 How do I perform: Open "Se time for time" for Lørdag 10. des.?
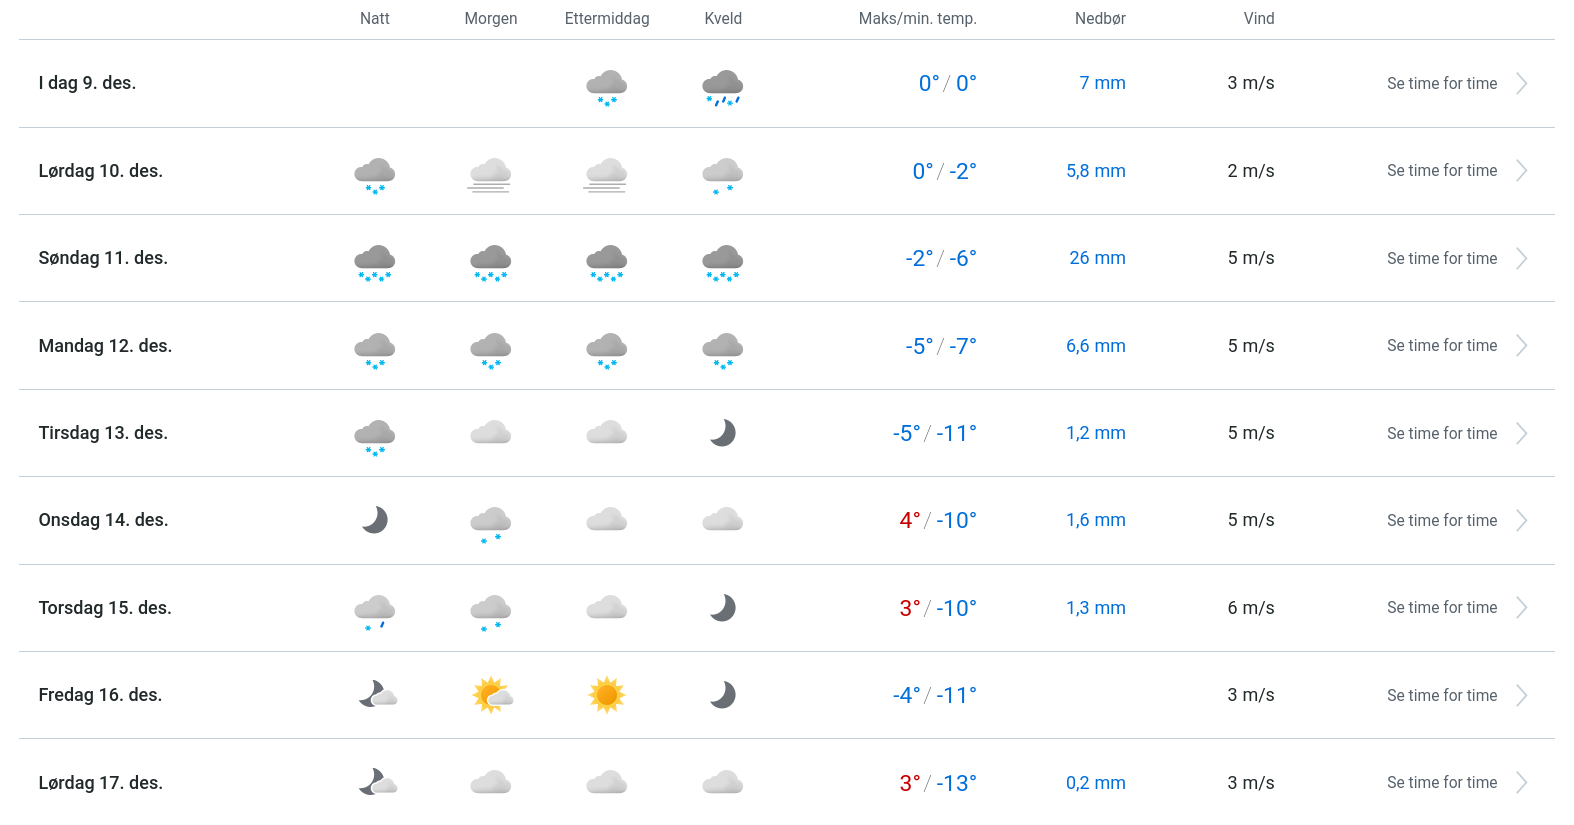[1441, 171]
